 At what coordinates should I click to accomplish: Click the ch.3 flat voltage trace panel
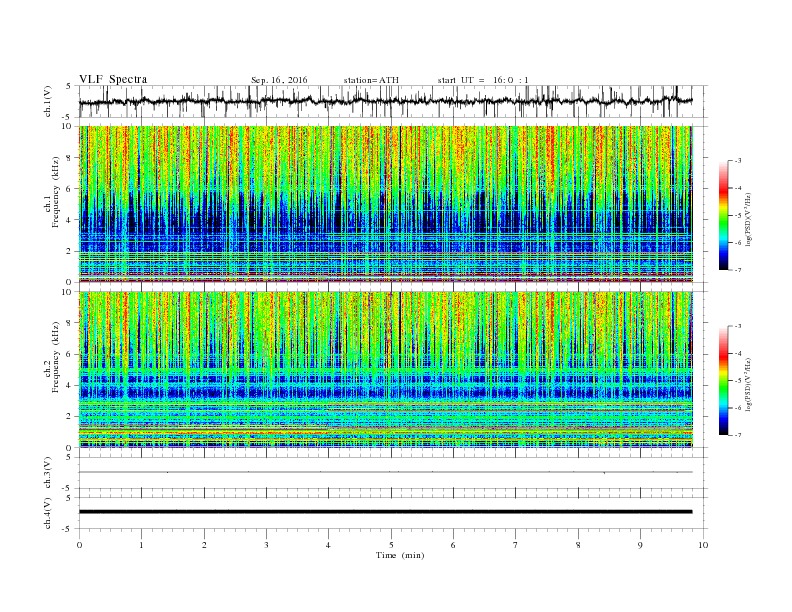[393, 473]
